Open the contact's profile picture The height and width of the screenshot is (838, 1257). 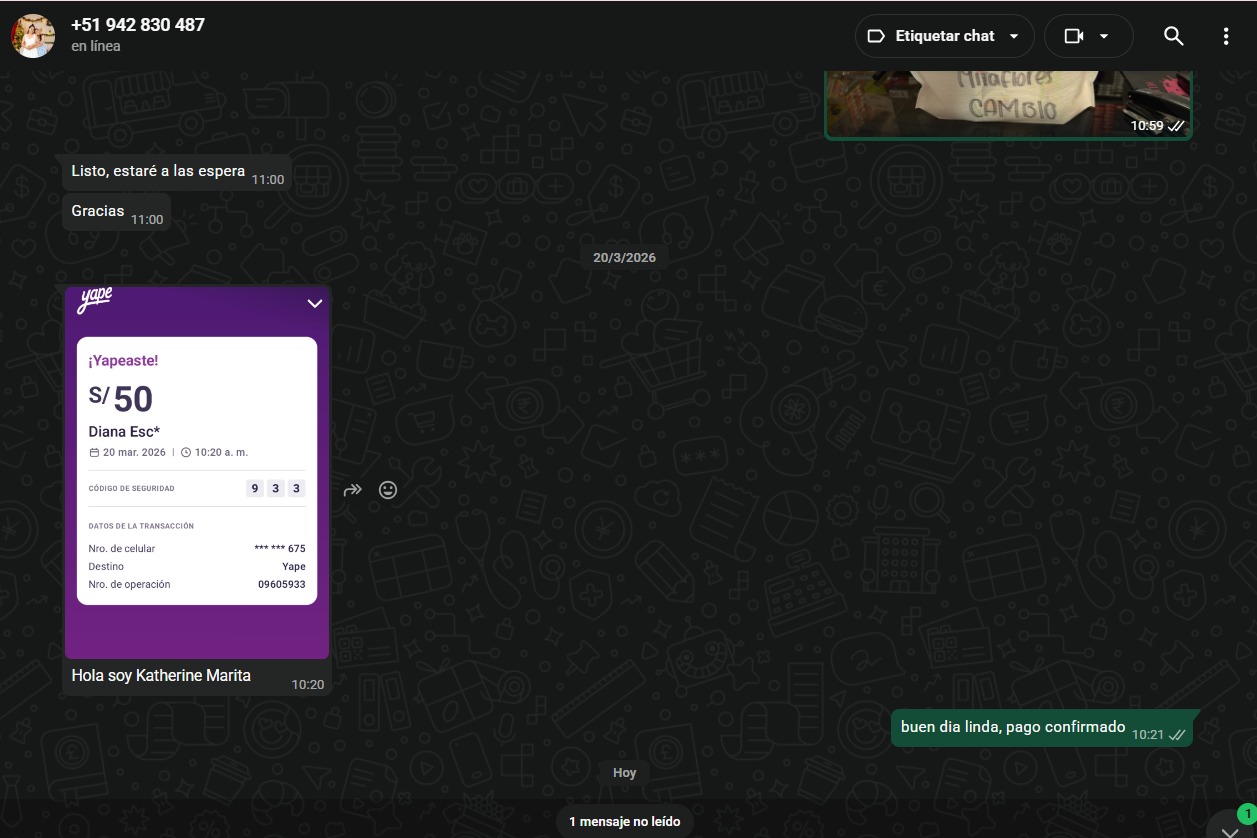pyautogui.click(x=33, y=36)
